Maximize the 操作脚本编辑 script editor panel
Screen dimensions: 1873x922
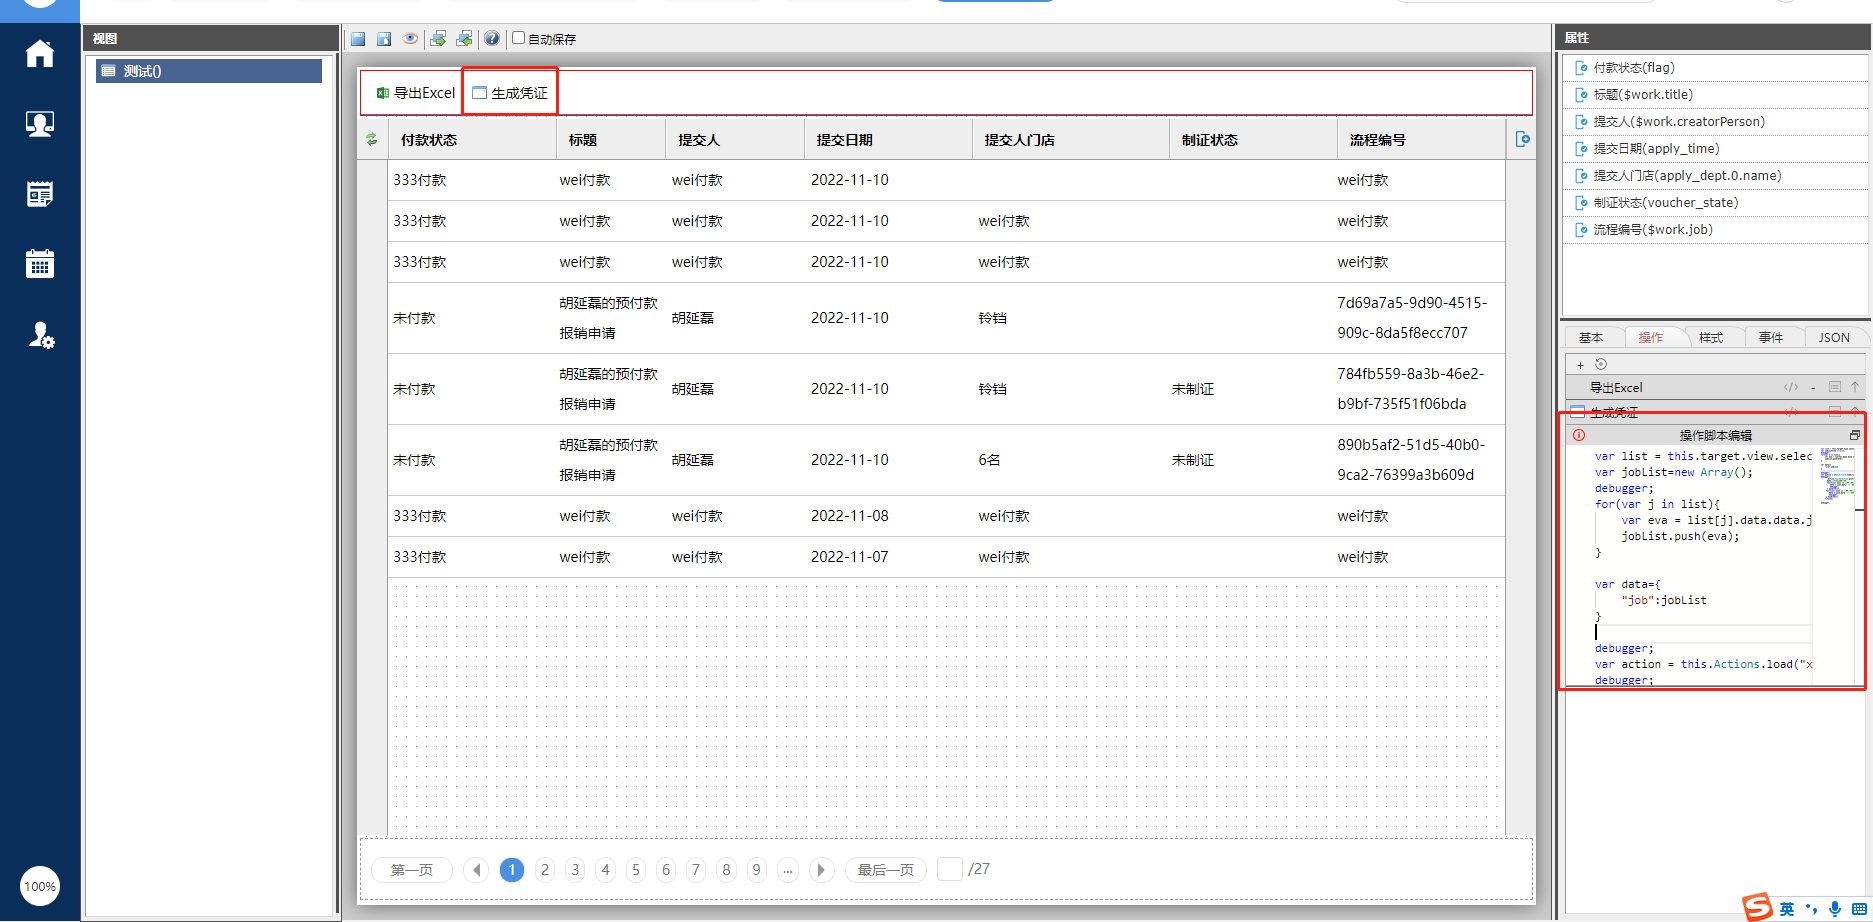pos(1854,435)
